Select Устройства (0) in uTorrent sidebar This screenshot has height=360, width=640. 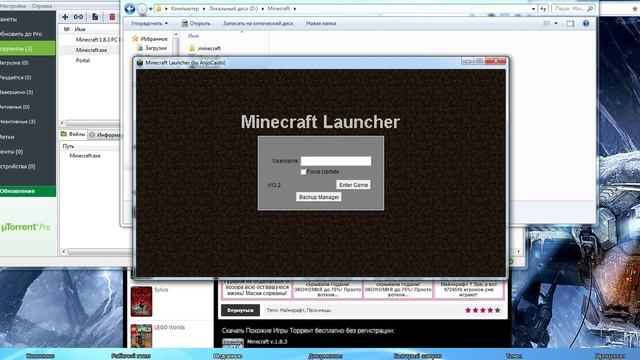tap(27, 167)
